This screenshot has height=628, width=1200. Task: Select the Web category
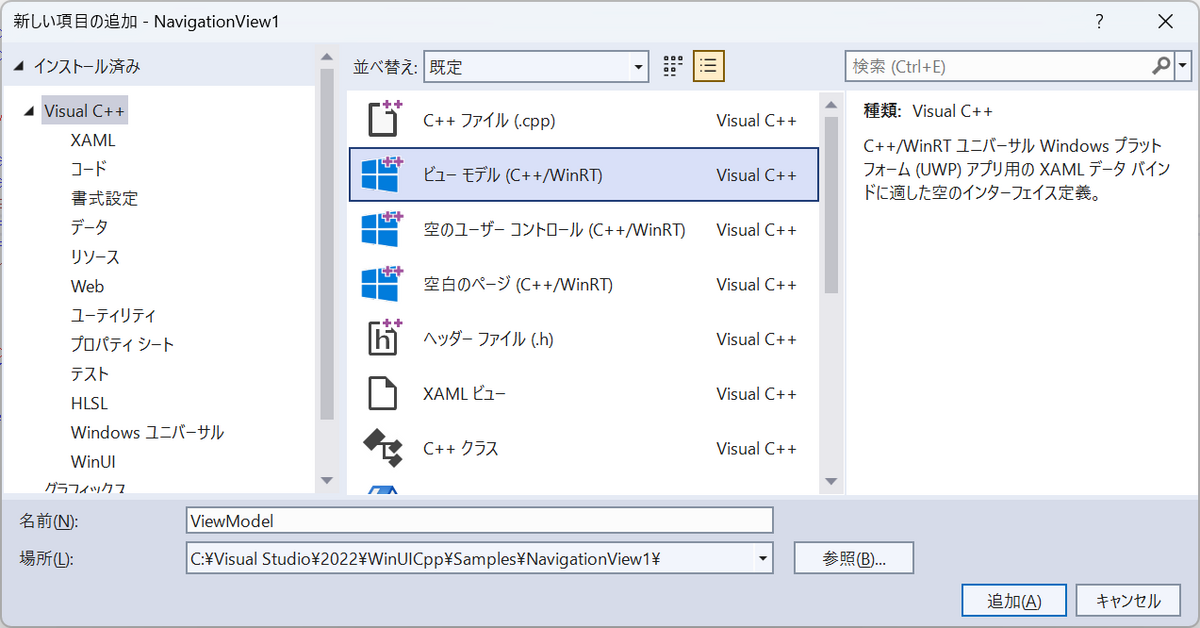(x=87, y=286)
